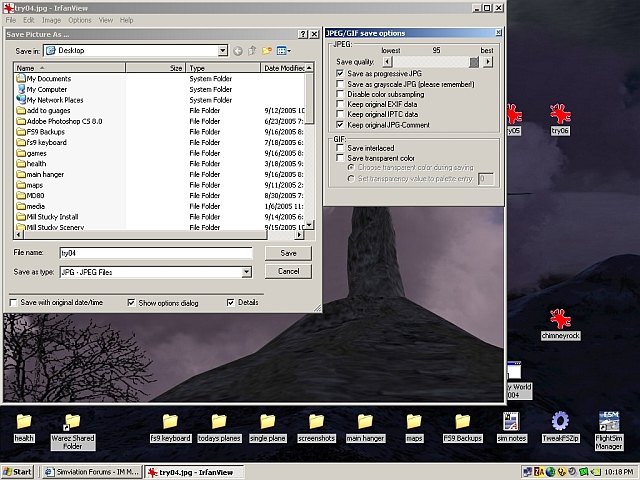Viewport: 640px width, 480px height.
Task: Open the Image menu in IrfanView
Action: click(x=51, y=20)
